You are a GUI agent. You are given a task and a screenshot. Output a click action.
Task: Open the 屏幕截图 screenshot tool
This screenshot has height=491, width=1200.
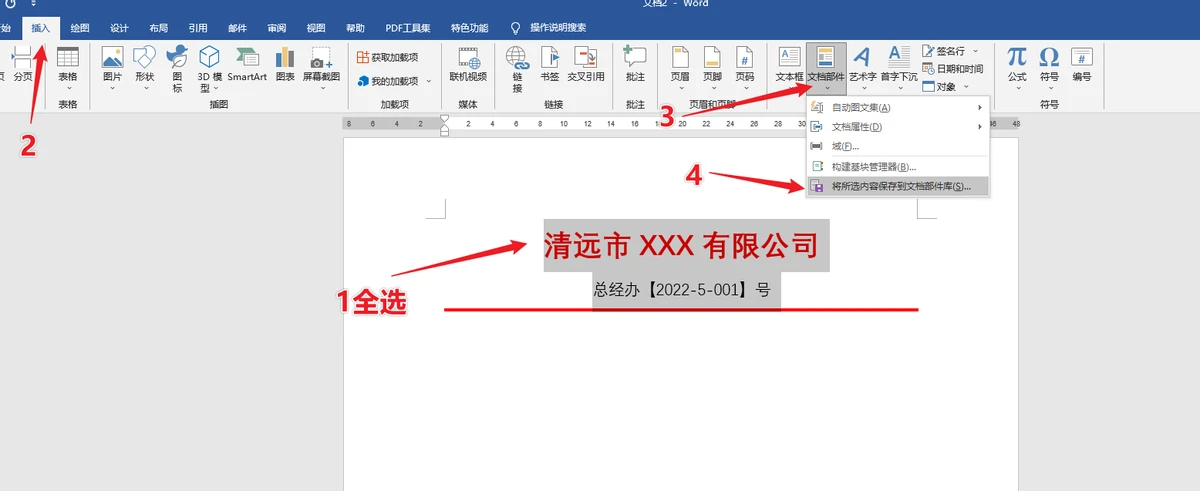321,68
